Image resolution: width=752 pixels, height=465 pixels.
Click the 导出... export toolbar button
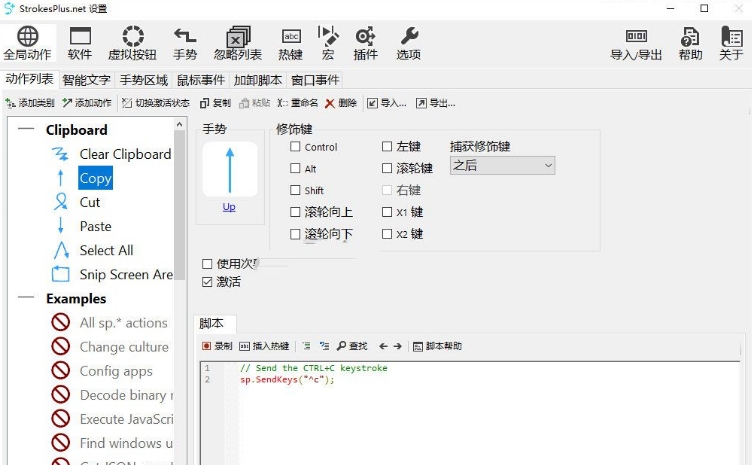pyautogui.click(x=435, y=103)
